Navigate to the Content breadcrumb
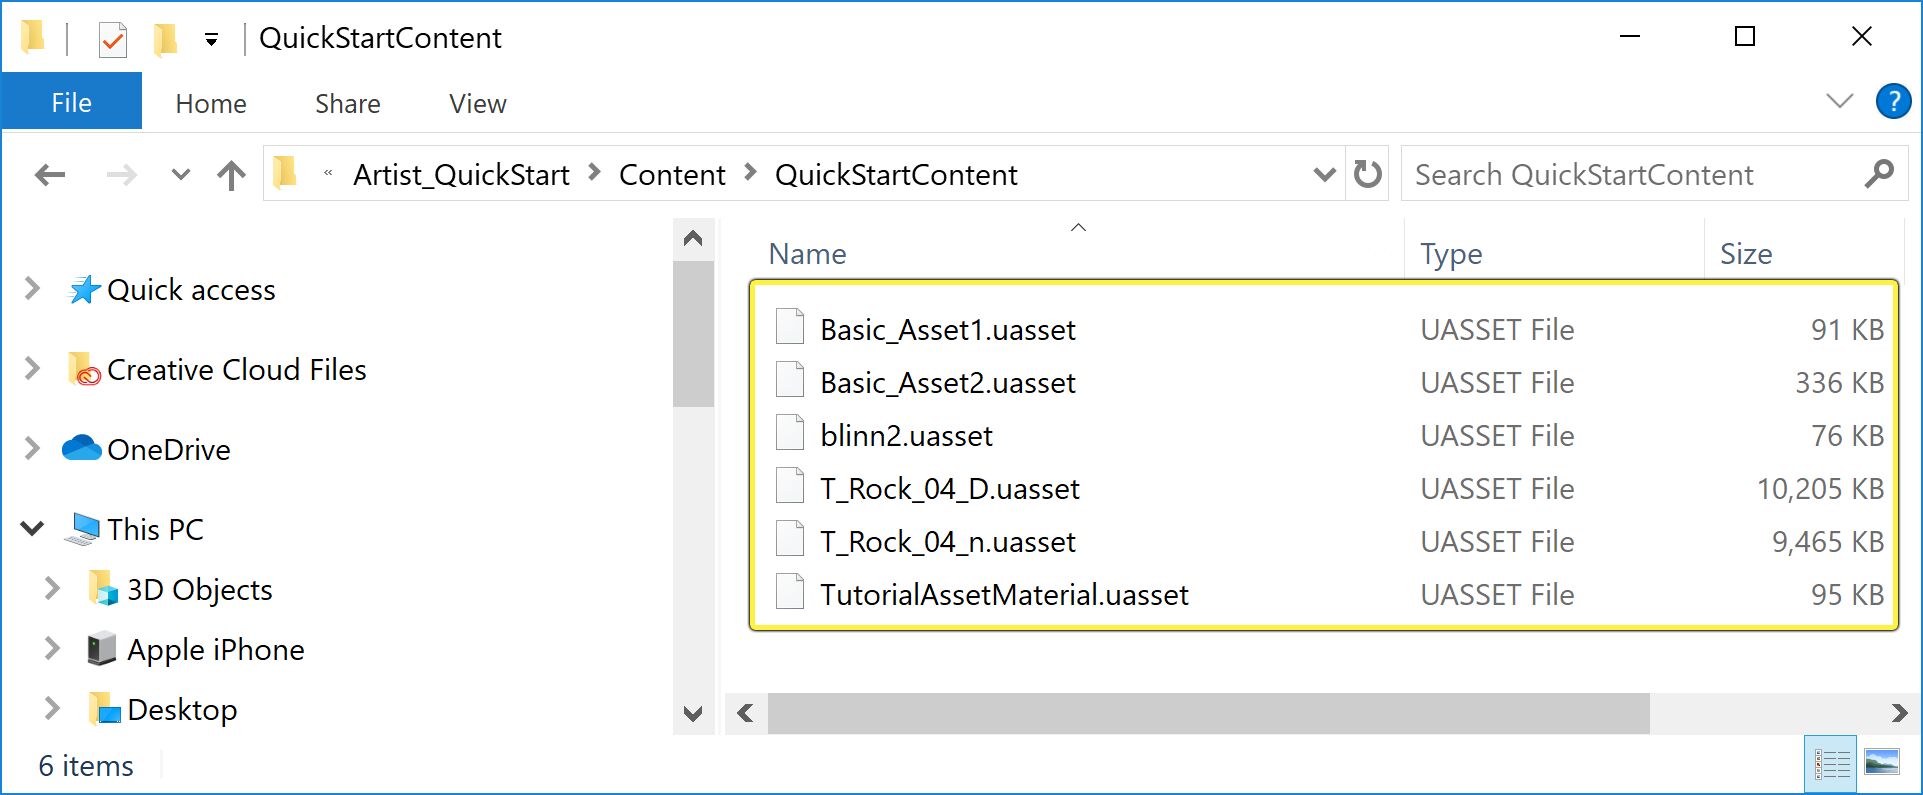The height and width of the screenshot is (795, 1923). [x=672, y=175]
